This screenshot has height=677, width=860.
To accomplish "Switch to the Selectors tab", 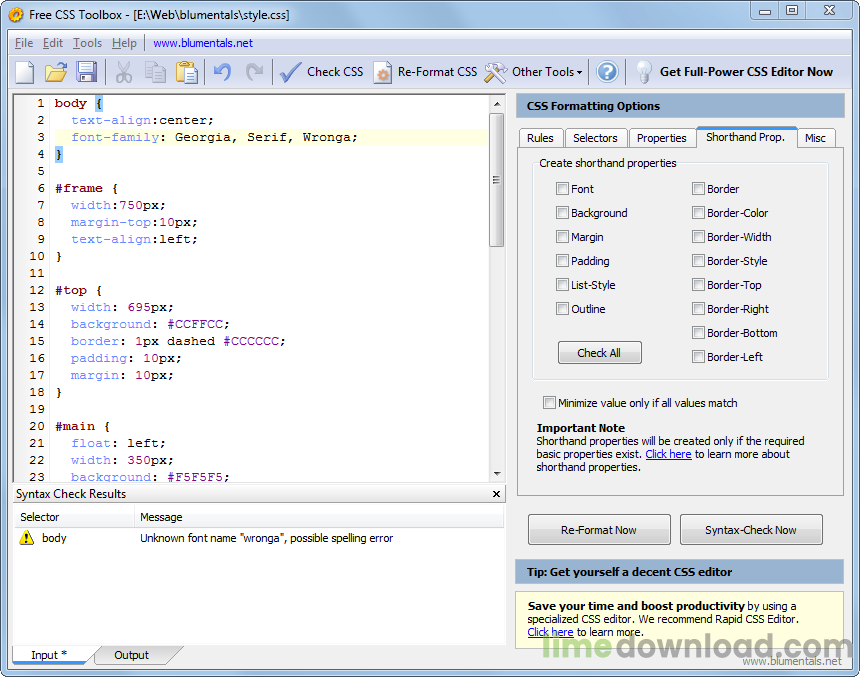I will point(596,138).
